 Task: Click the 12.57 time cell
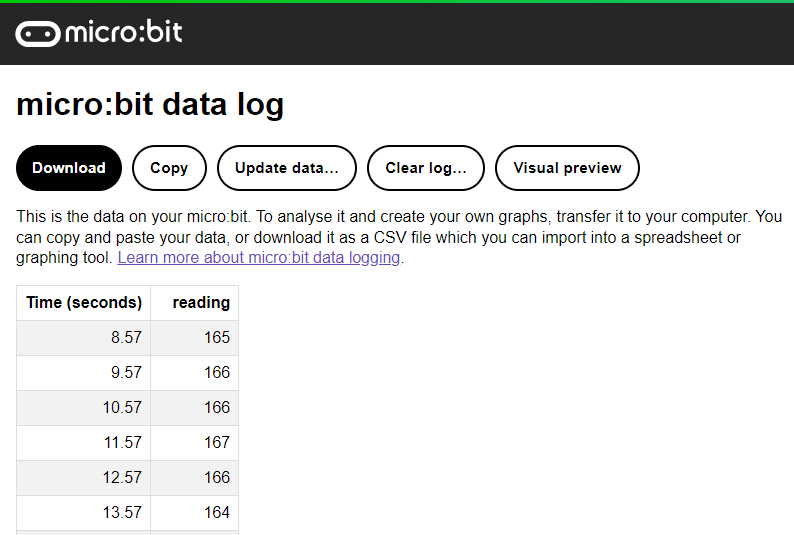[84, 477]
